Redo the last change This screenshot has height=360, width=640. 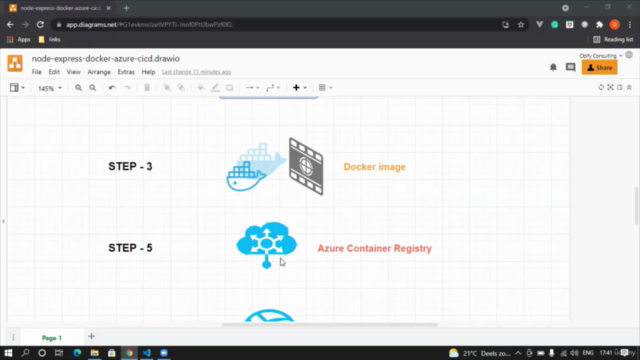click(127, 88)
